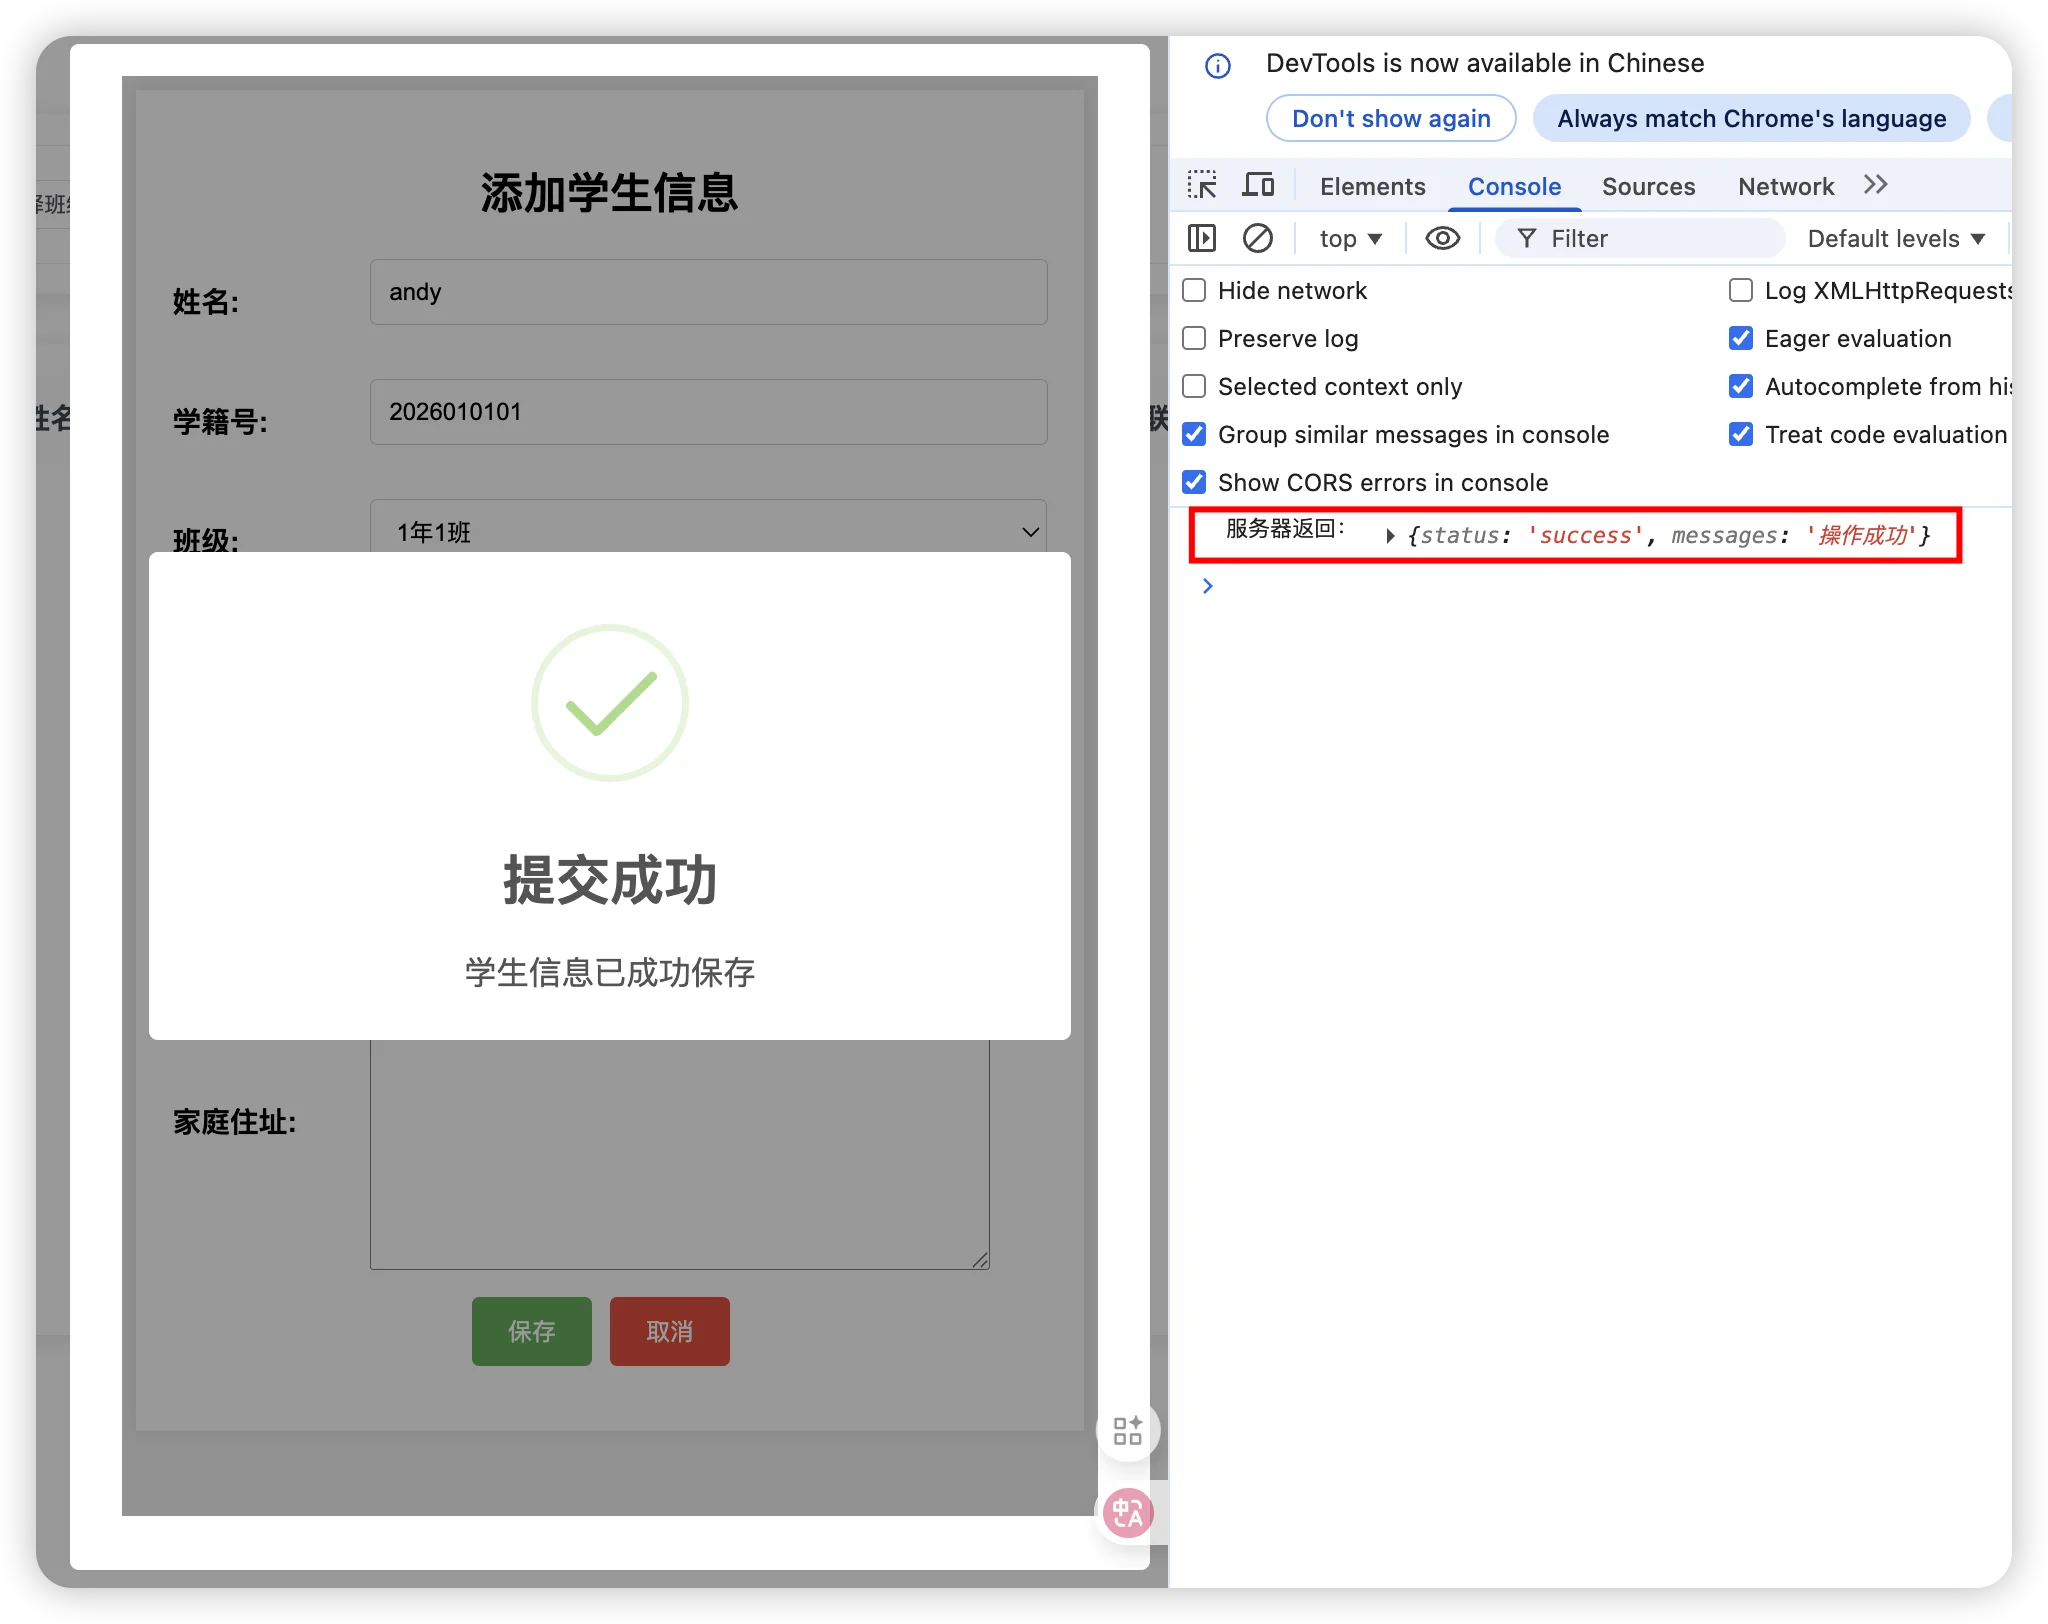Image resolution: width=2048 pixels, height=1624 pixels.
Task: Open the floating grid apps icon
Action: [x=1128, y=1430]
